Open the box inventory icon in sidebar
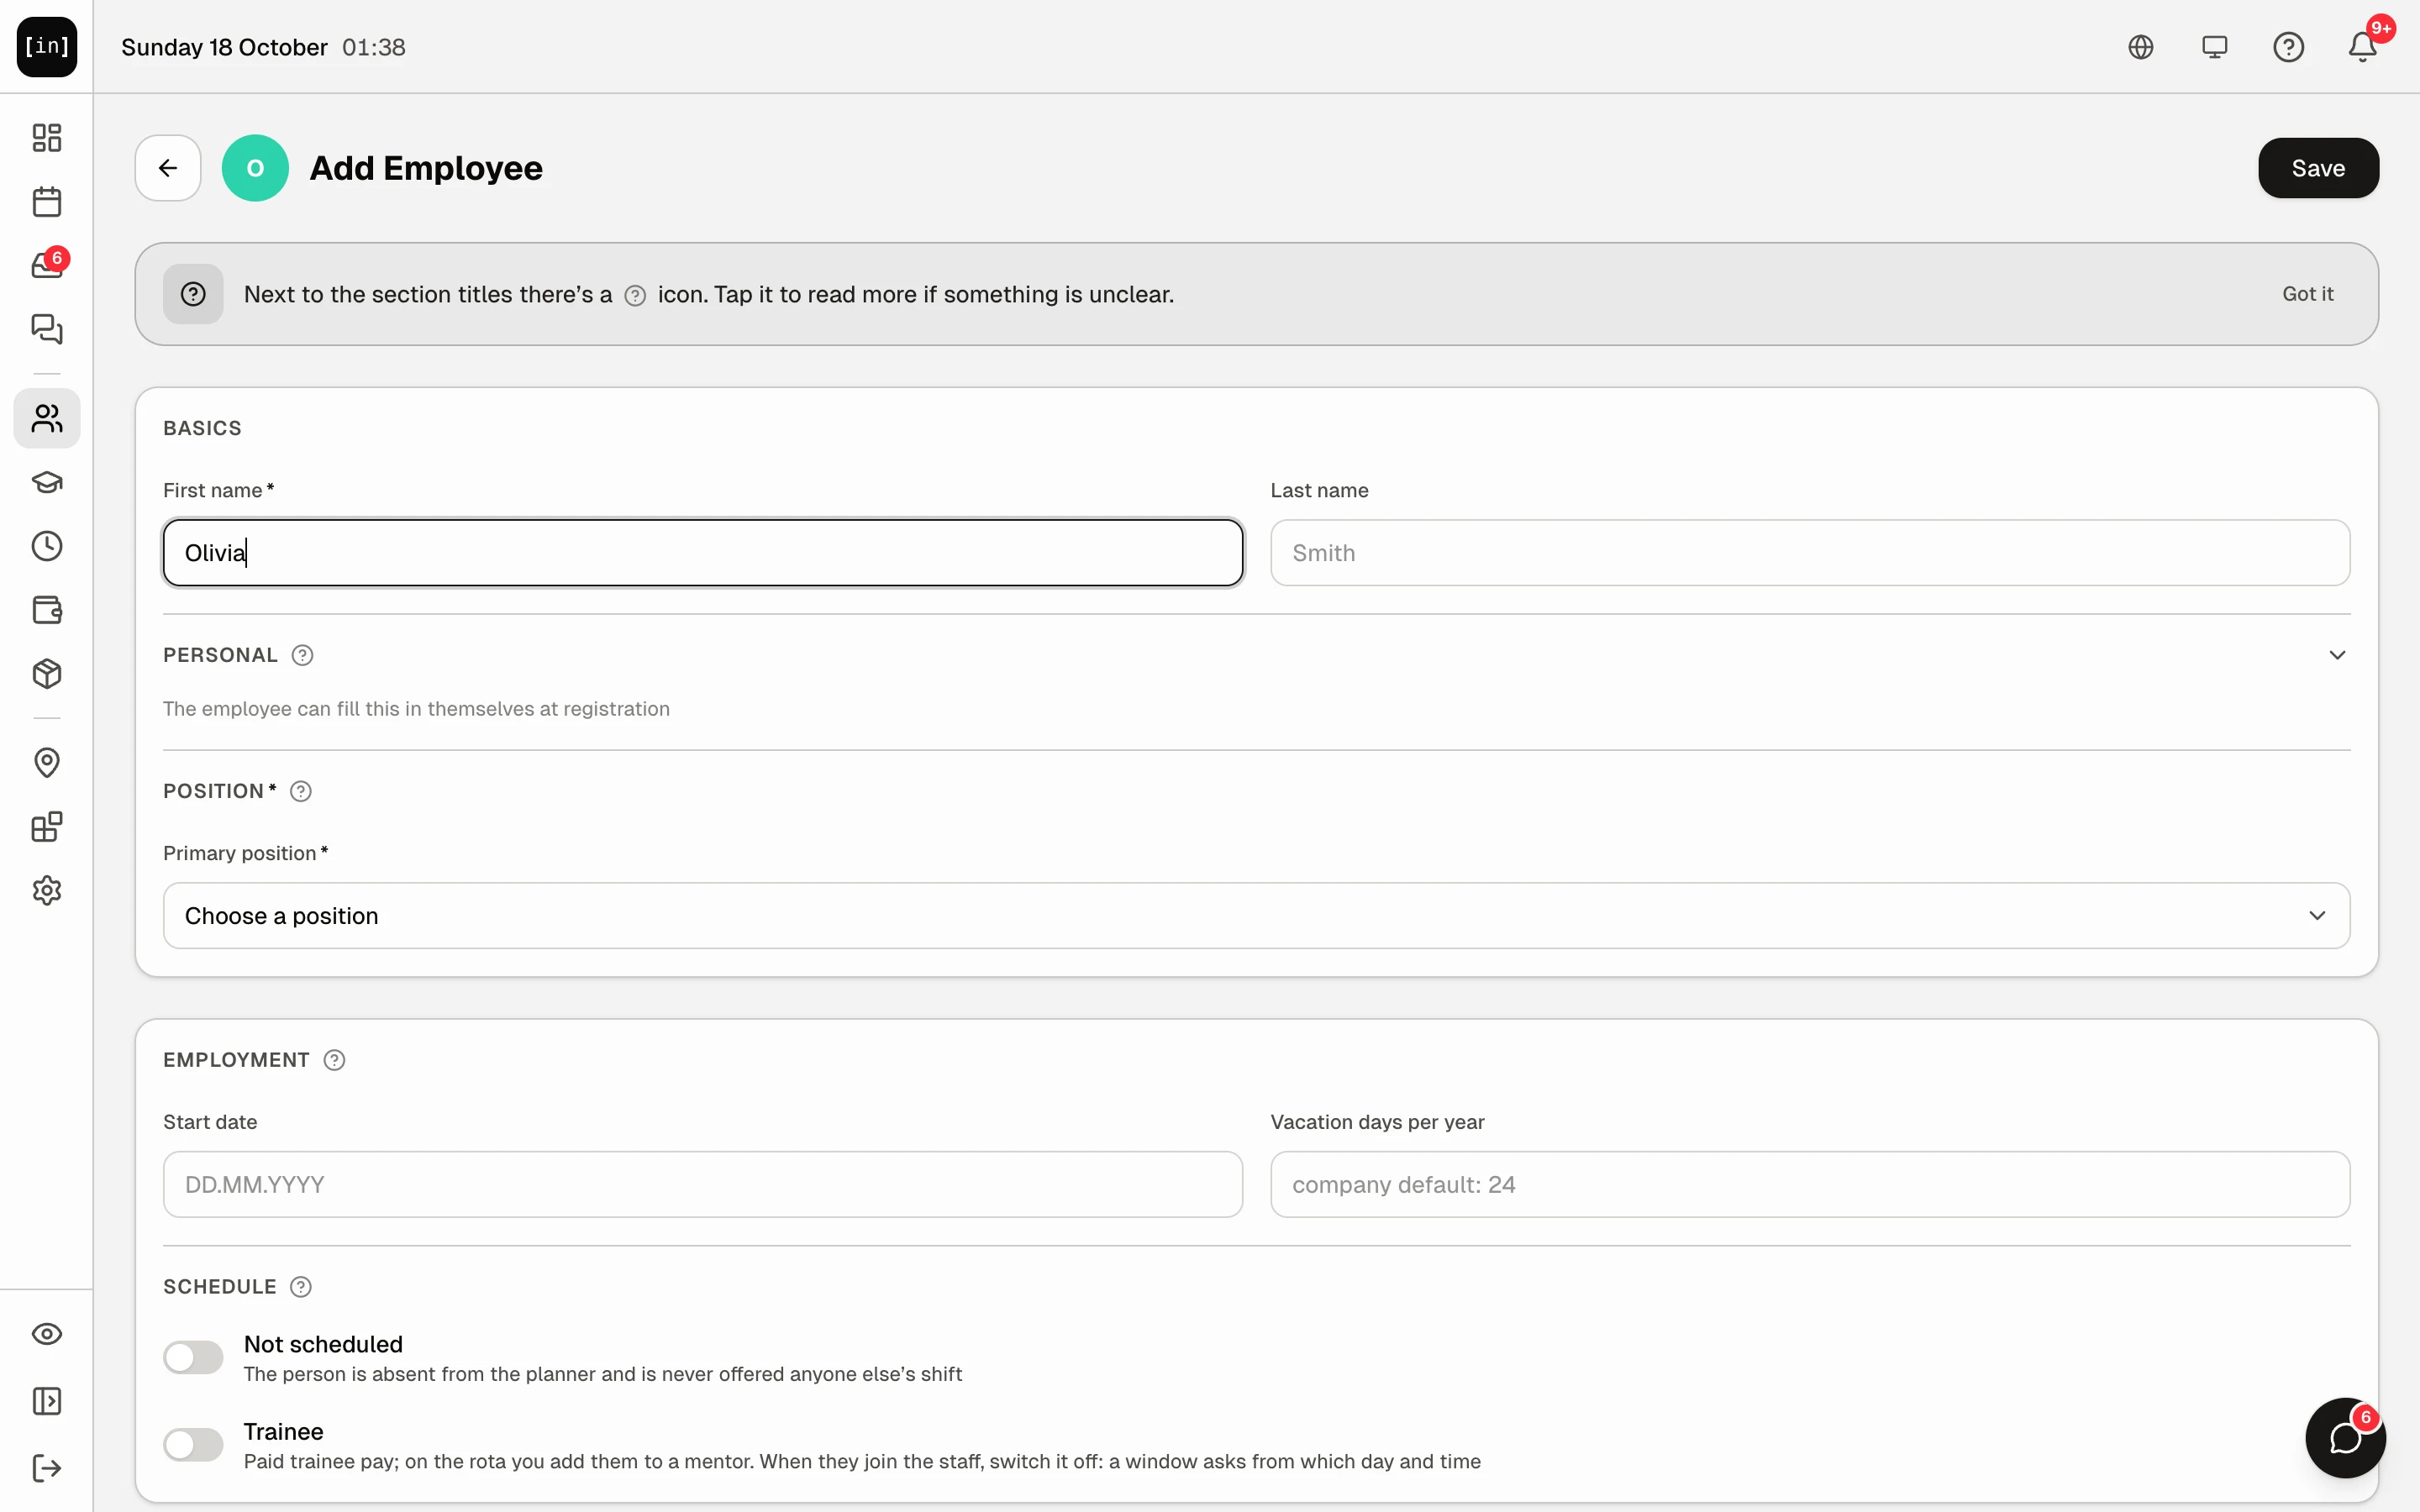The image size is (2420, 1512). 47,674
